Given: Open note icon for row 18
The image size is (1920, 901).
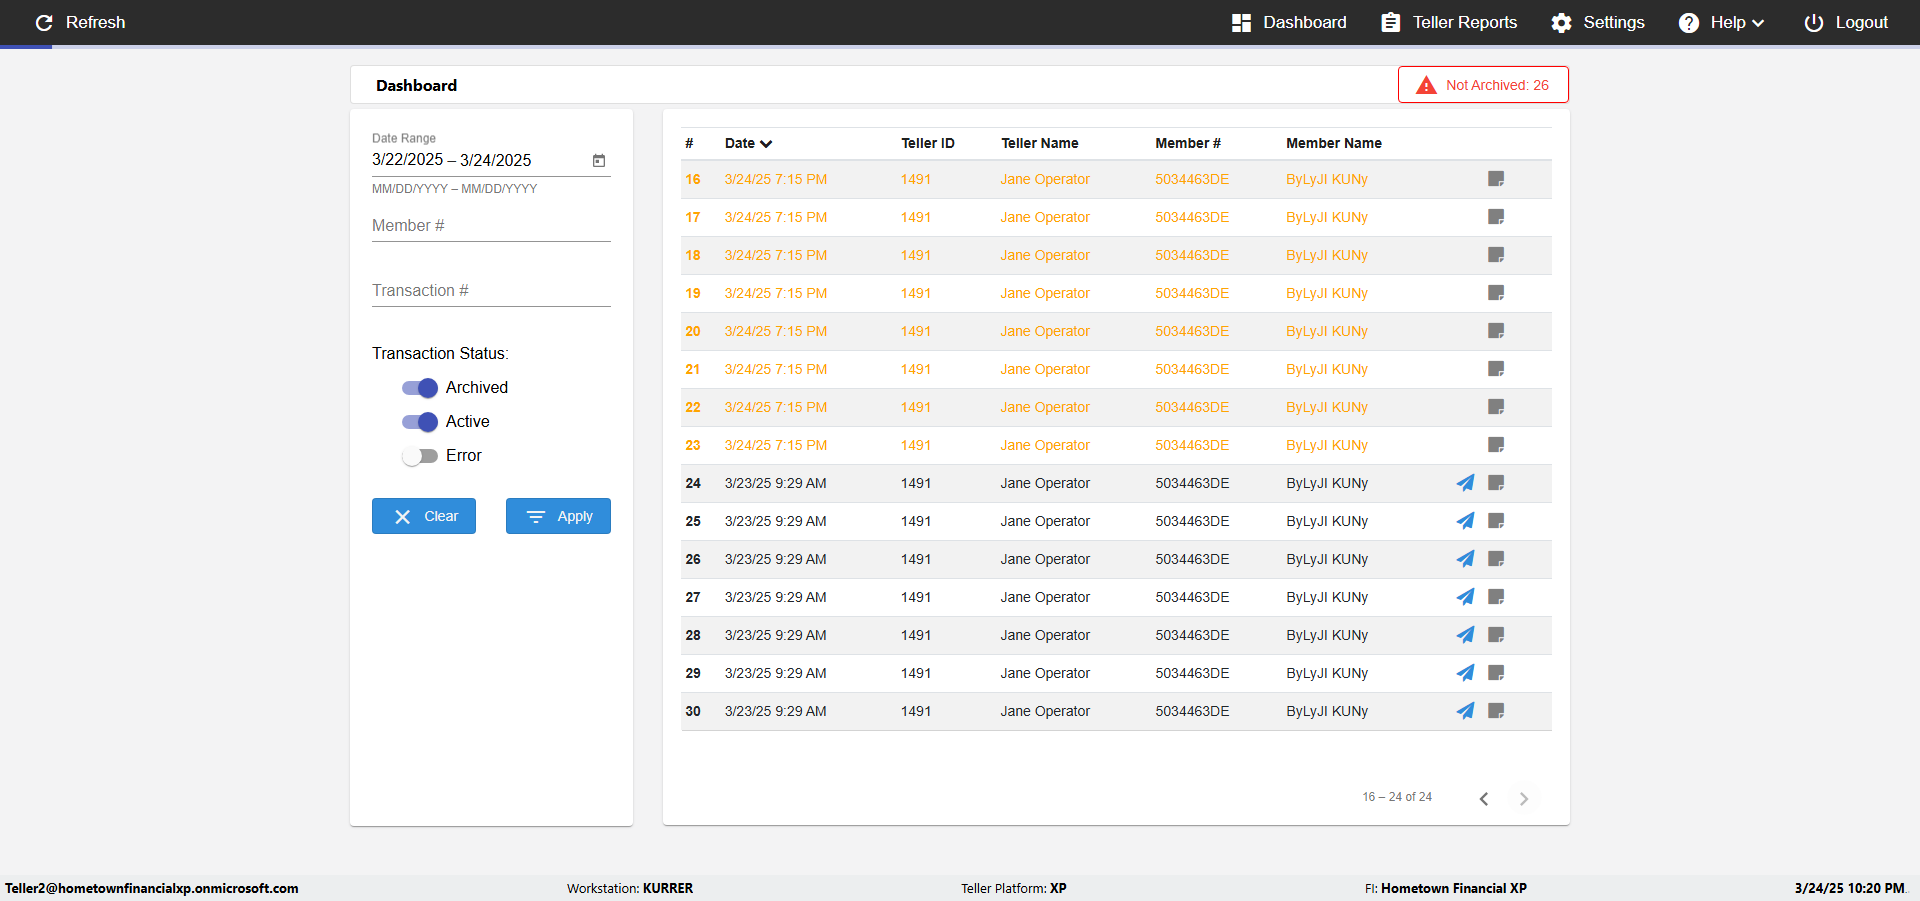Looking at the screenshot, I should tap(1496, 255).
